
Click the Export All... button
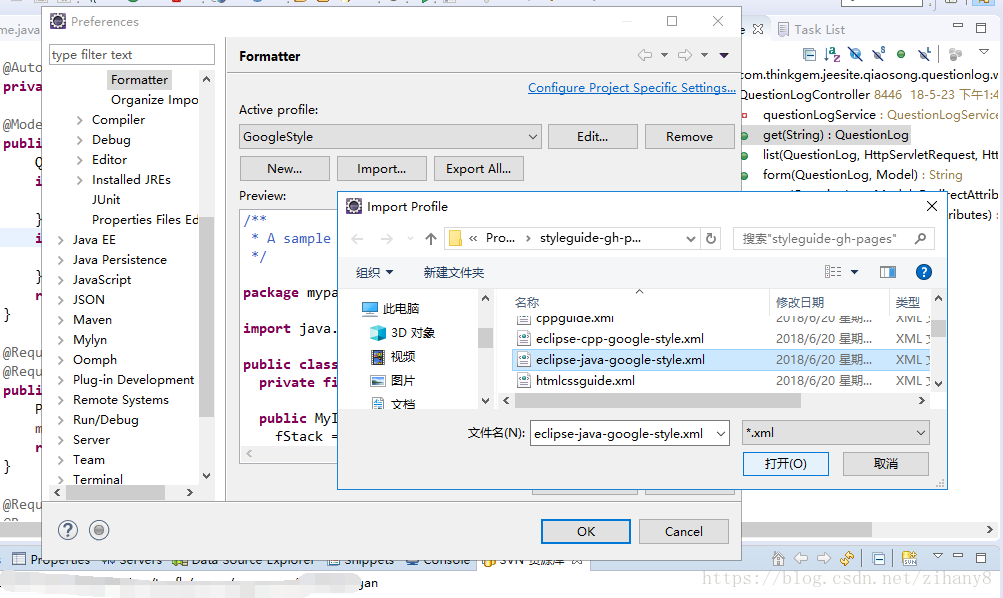(478, 169)
